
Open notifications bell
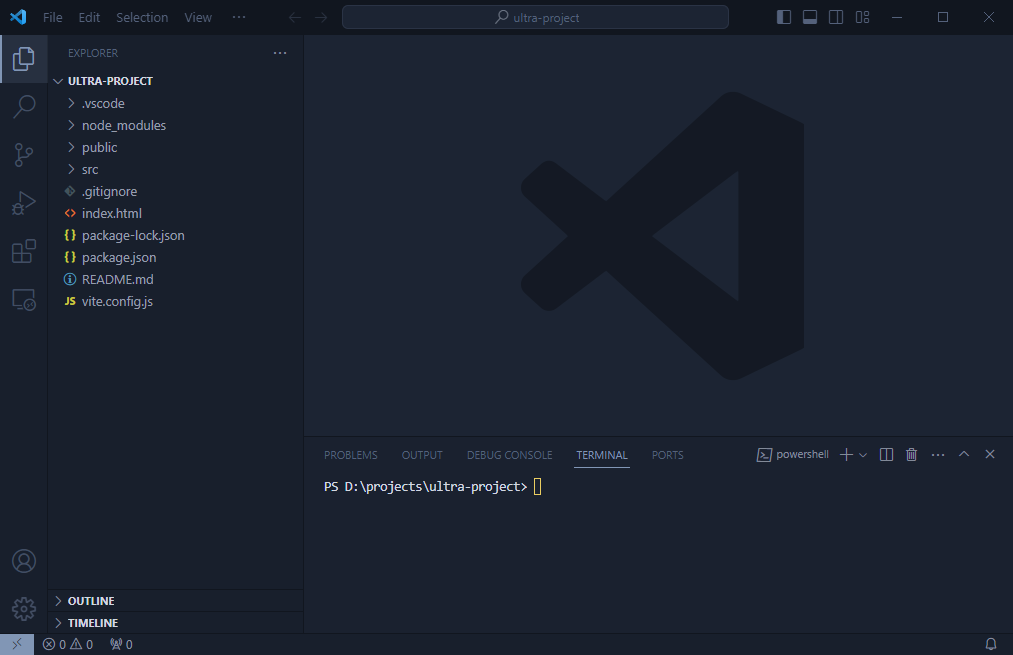990,644
